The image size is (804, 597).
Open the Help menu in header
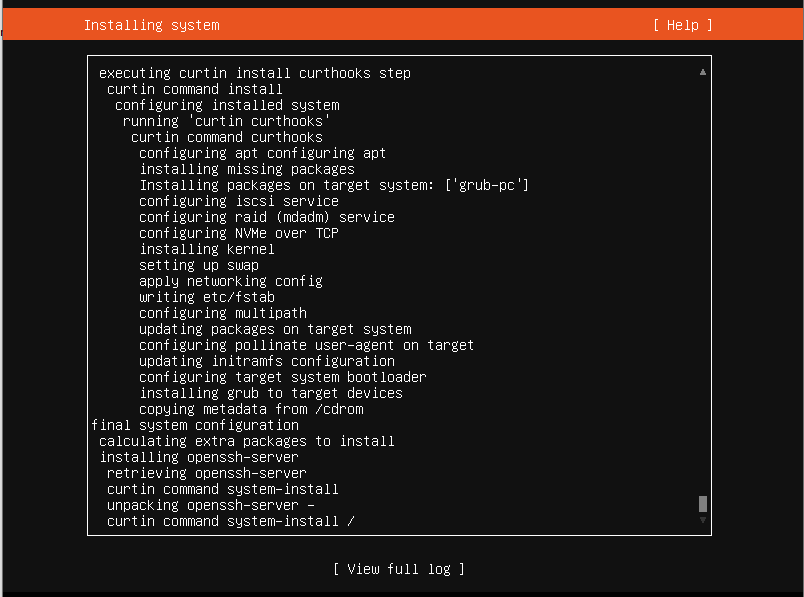coord(683,25)
